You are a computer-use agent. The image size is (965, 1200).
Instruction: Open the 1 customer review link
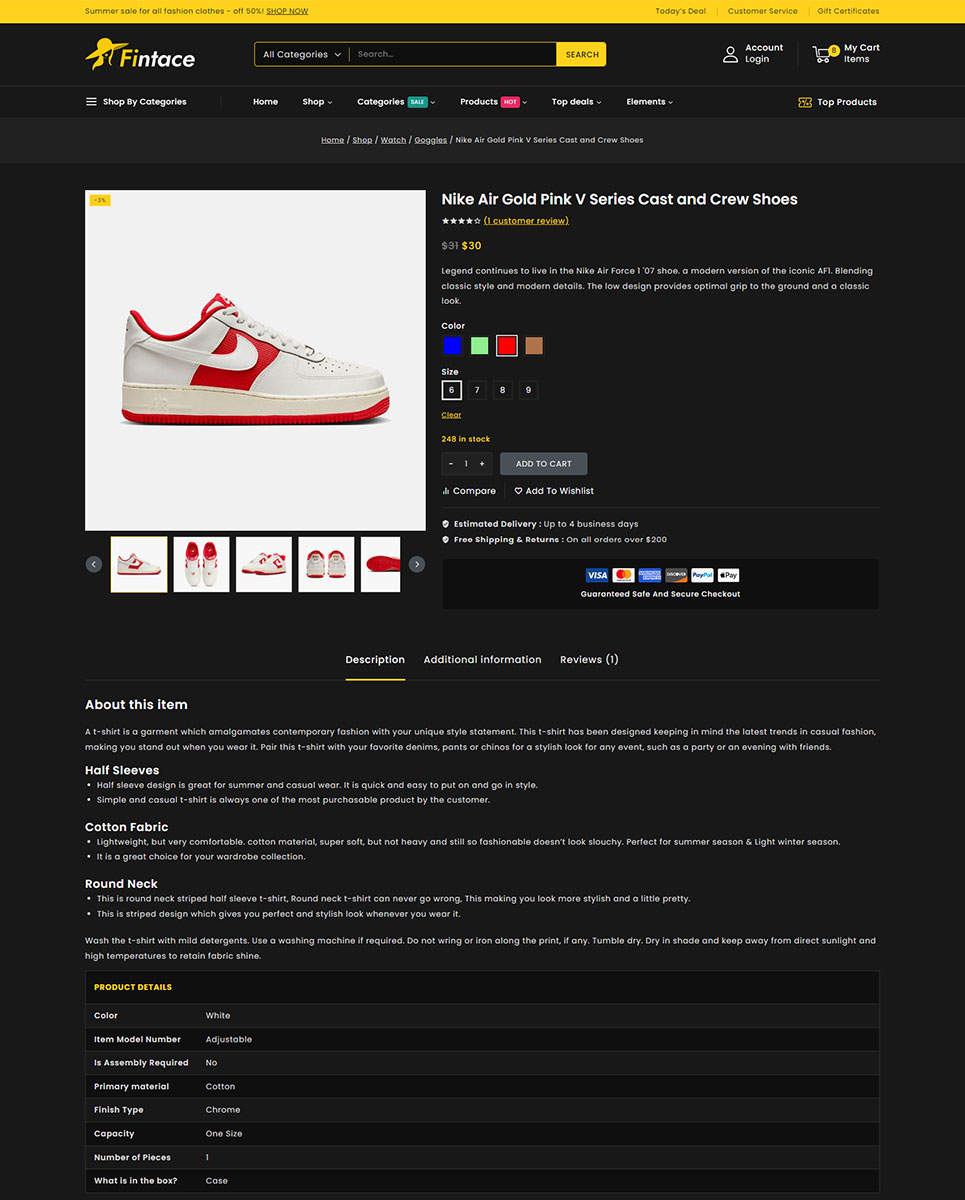[526, 221]
